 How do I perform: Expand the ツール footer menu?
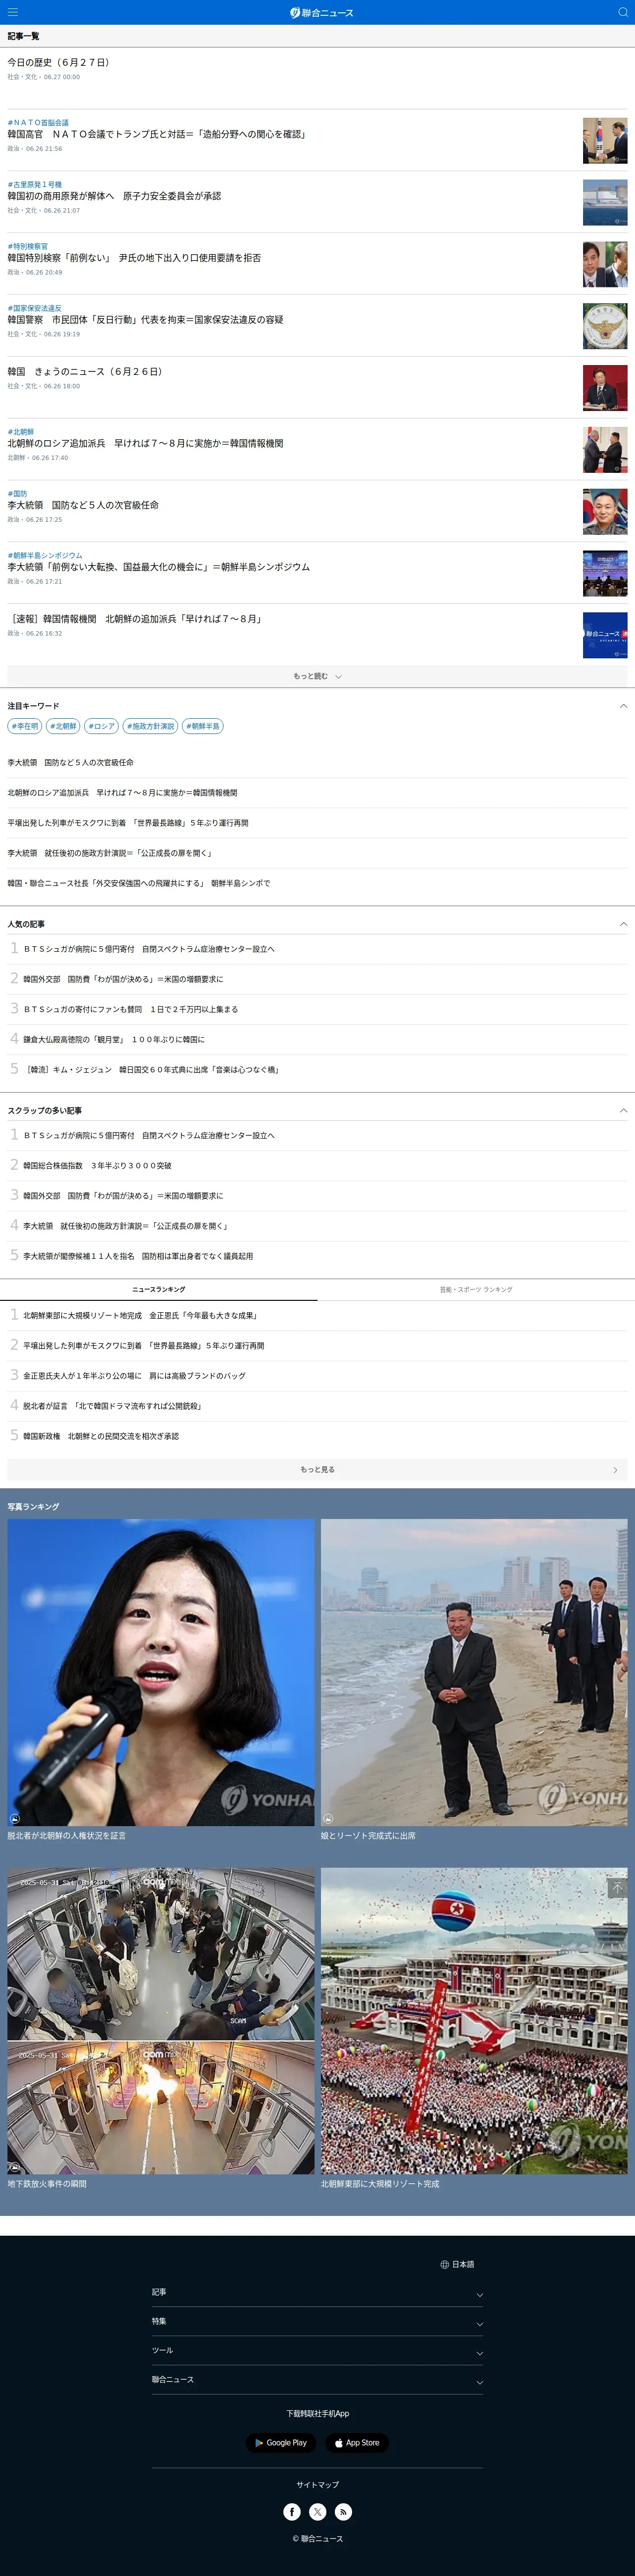(x=317, y=2350)
